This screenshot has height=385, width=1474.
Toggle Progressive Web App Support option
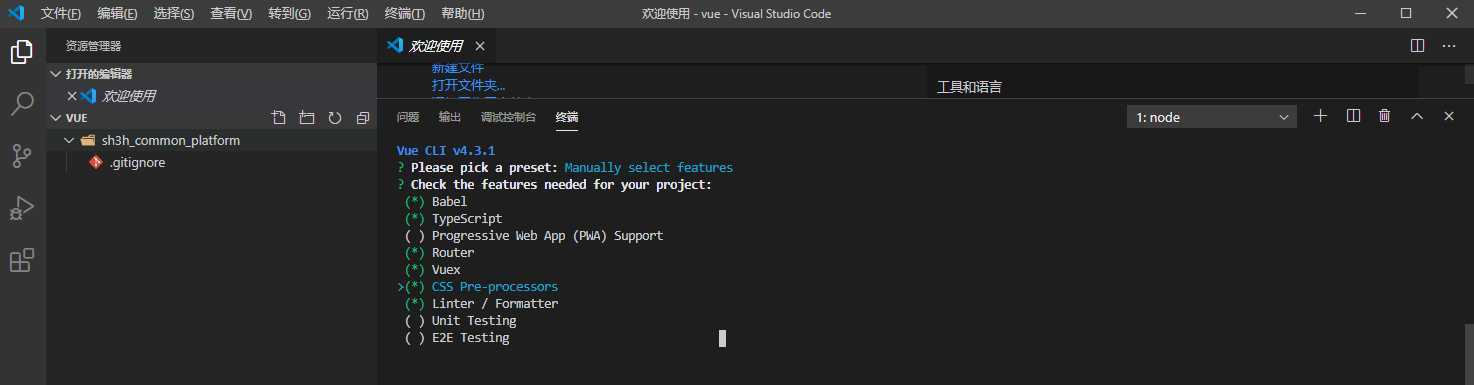point(533,235)
